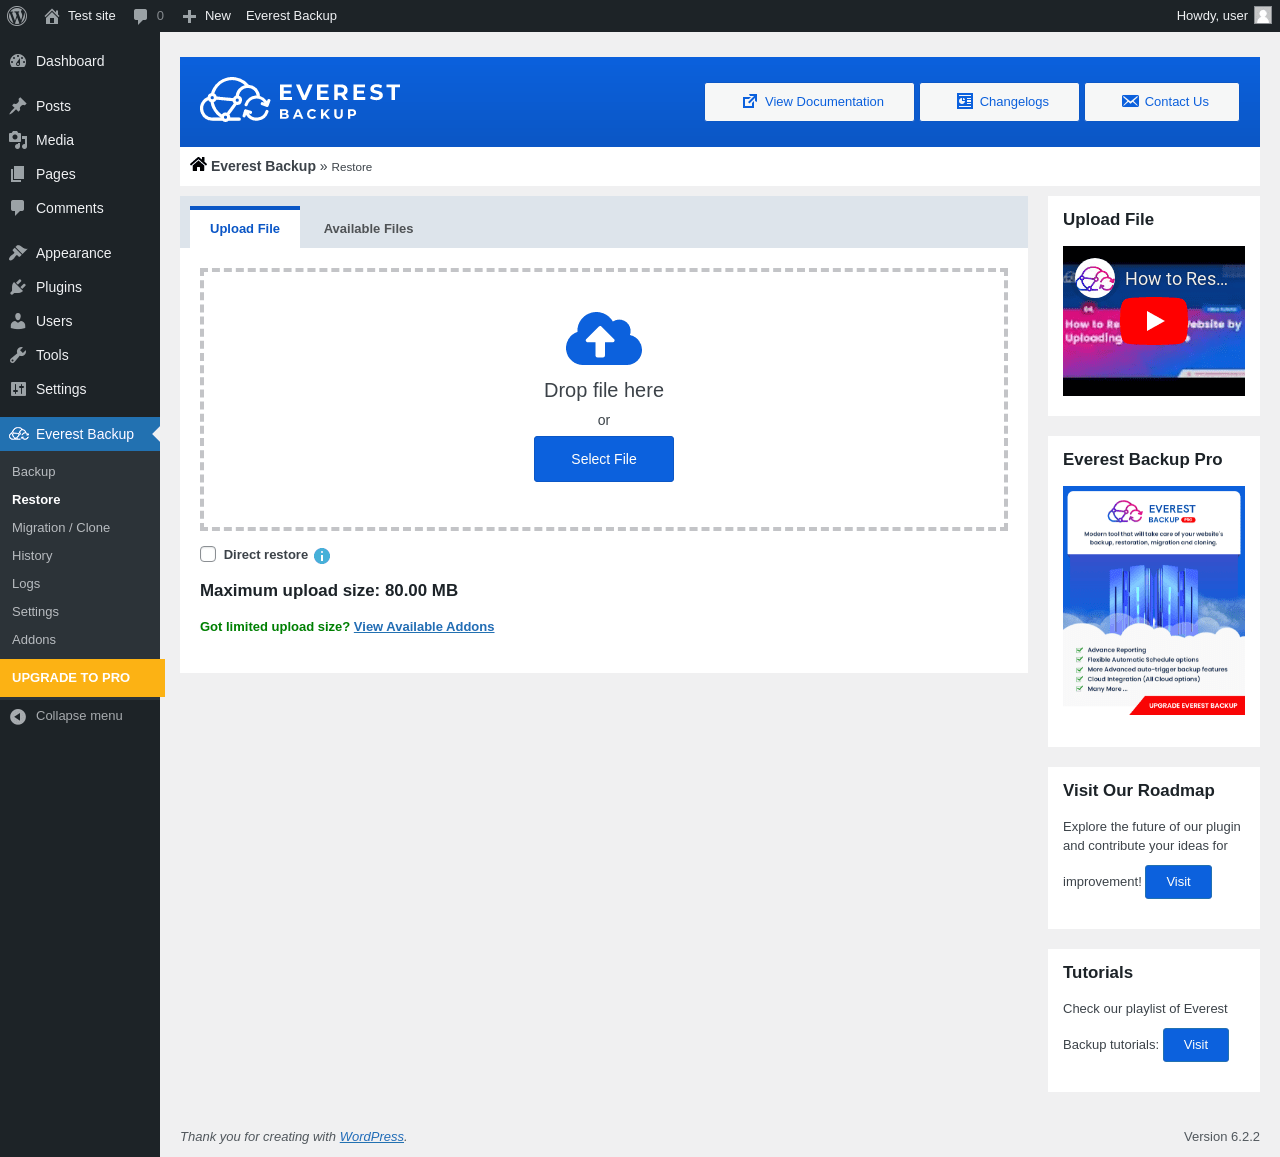The width and height of the screenshot is (1280, 1157).
Task: Click the plus icon beside New
Action: [x=189, y=16]
